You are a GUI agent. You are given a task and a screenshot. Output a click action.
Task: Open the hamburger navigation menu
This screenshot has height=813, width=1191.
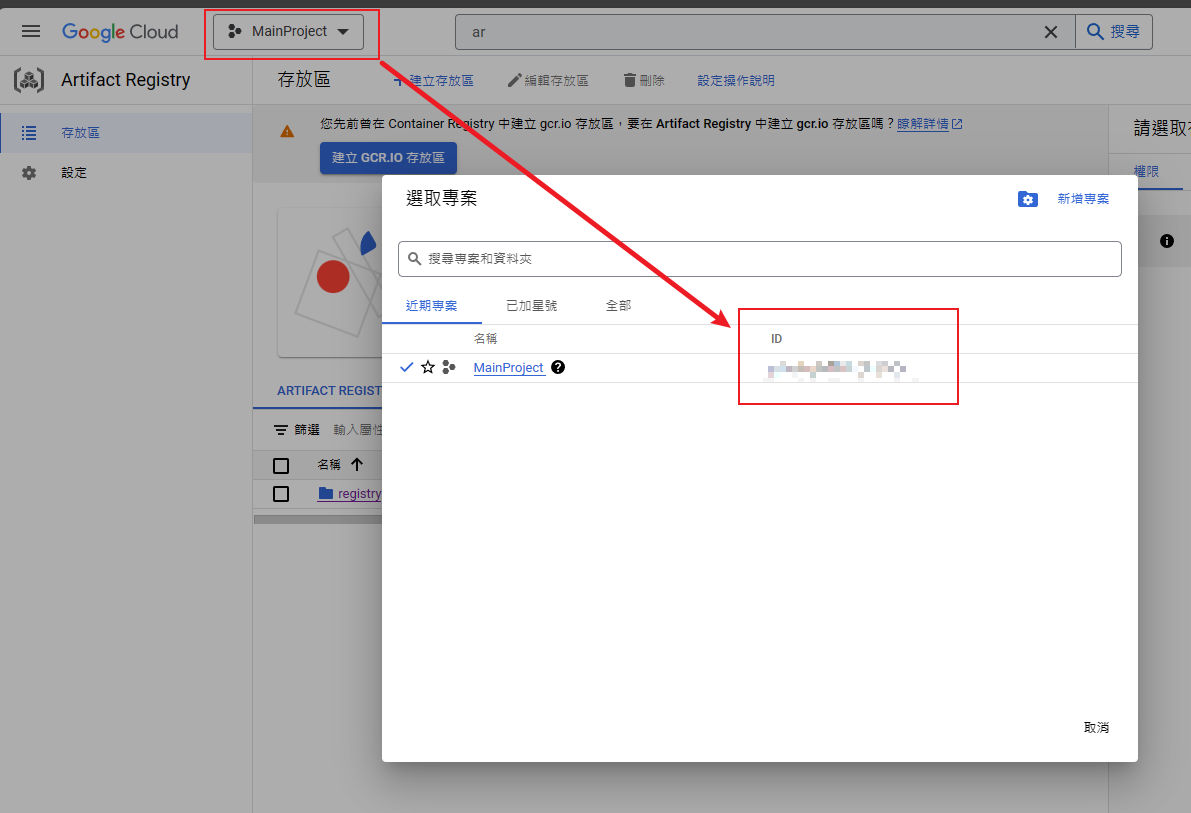coord(31,31)
